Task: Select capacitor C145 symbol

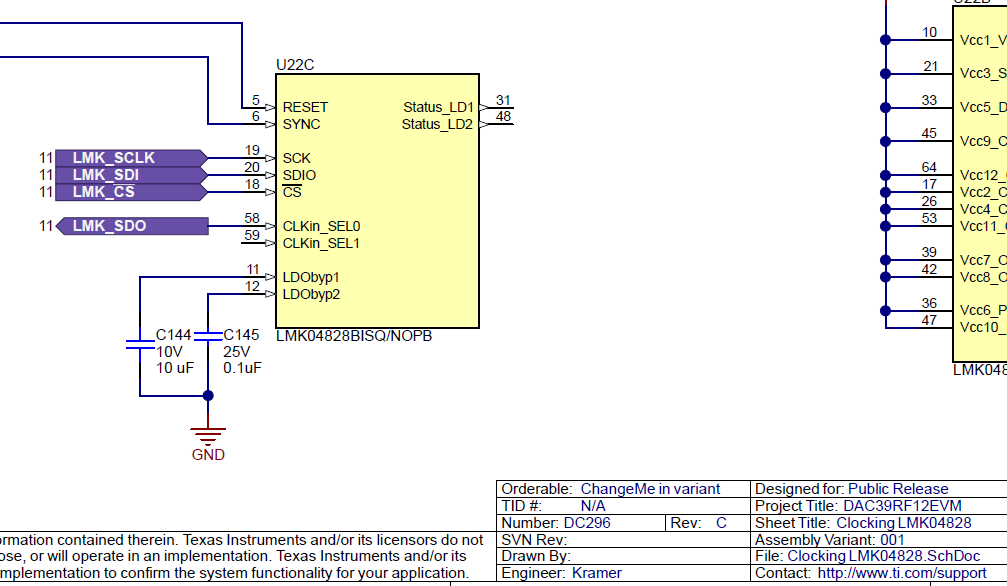Action: pos(207,340)
